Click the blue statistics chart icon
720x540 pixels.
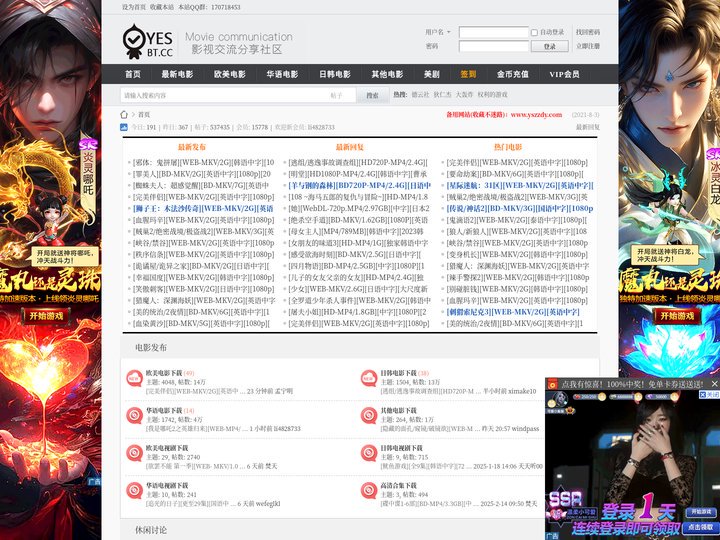[124, 127]
